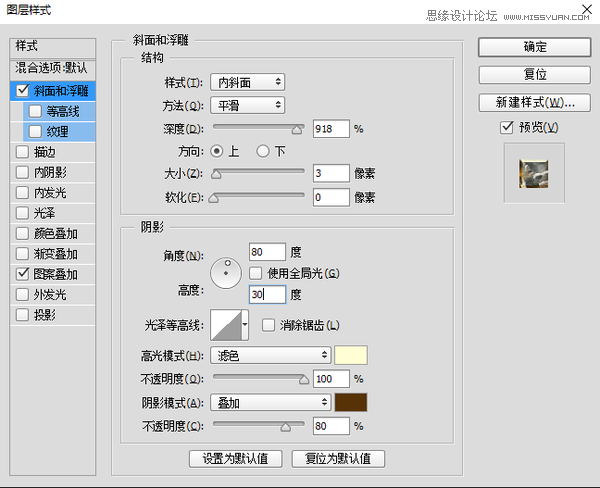This screenshot has width=600, height=488.
Task: Open 高光模式 dropdown showing 滤色
Action: pyautogui.click(x=271, y=355)
